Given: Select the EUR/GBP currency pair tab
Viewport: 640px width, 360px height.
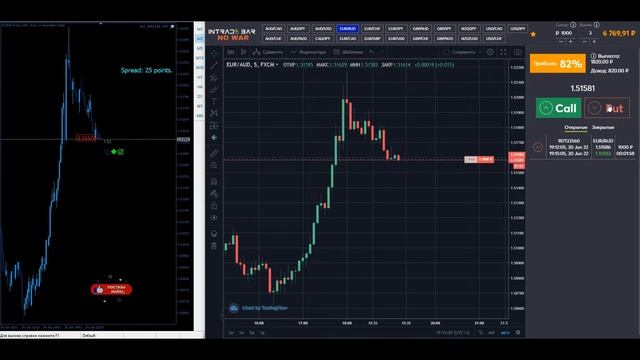Looking at the screenshot, I should point(372,38).
